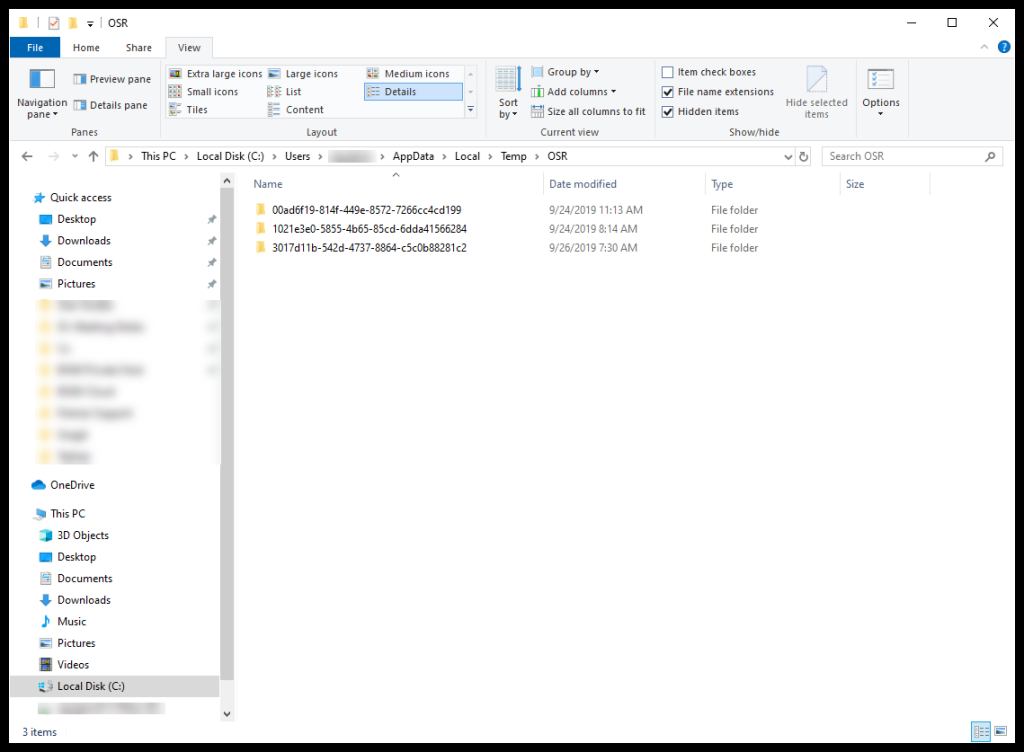Click the Preview pane button
The image size is (1024, 752).
point(112,79)
